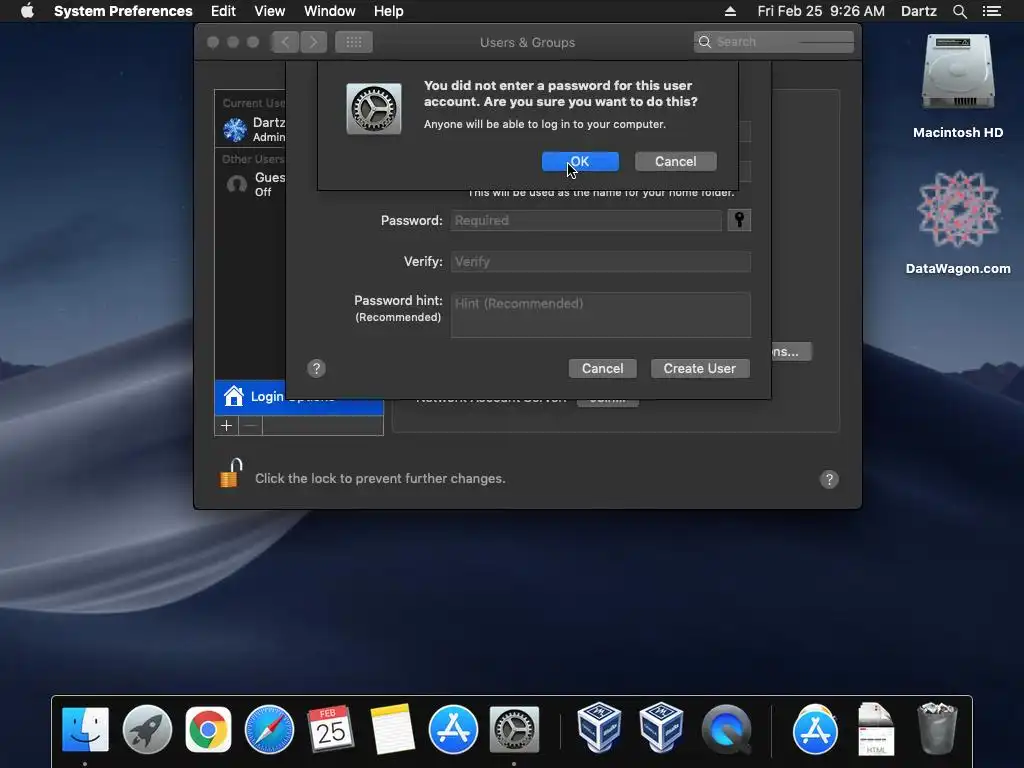This screenshot has height=768, width=1024.
Task: Focus the Password hint text box
Action: click(x=600, y=315)
